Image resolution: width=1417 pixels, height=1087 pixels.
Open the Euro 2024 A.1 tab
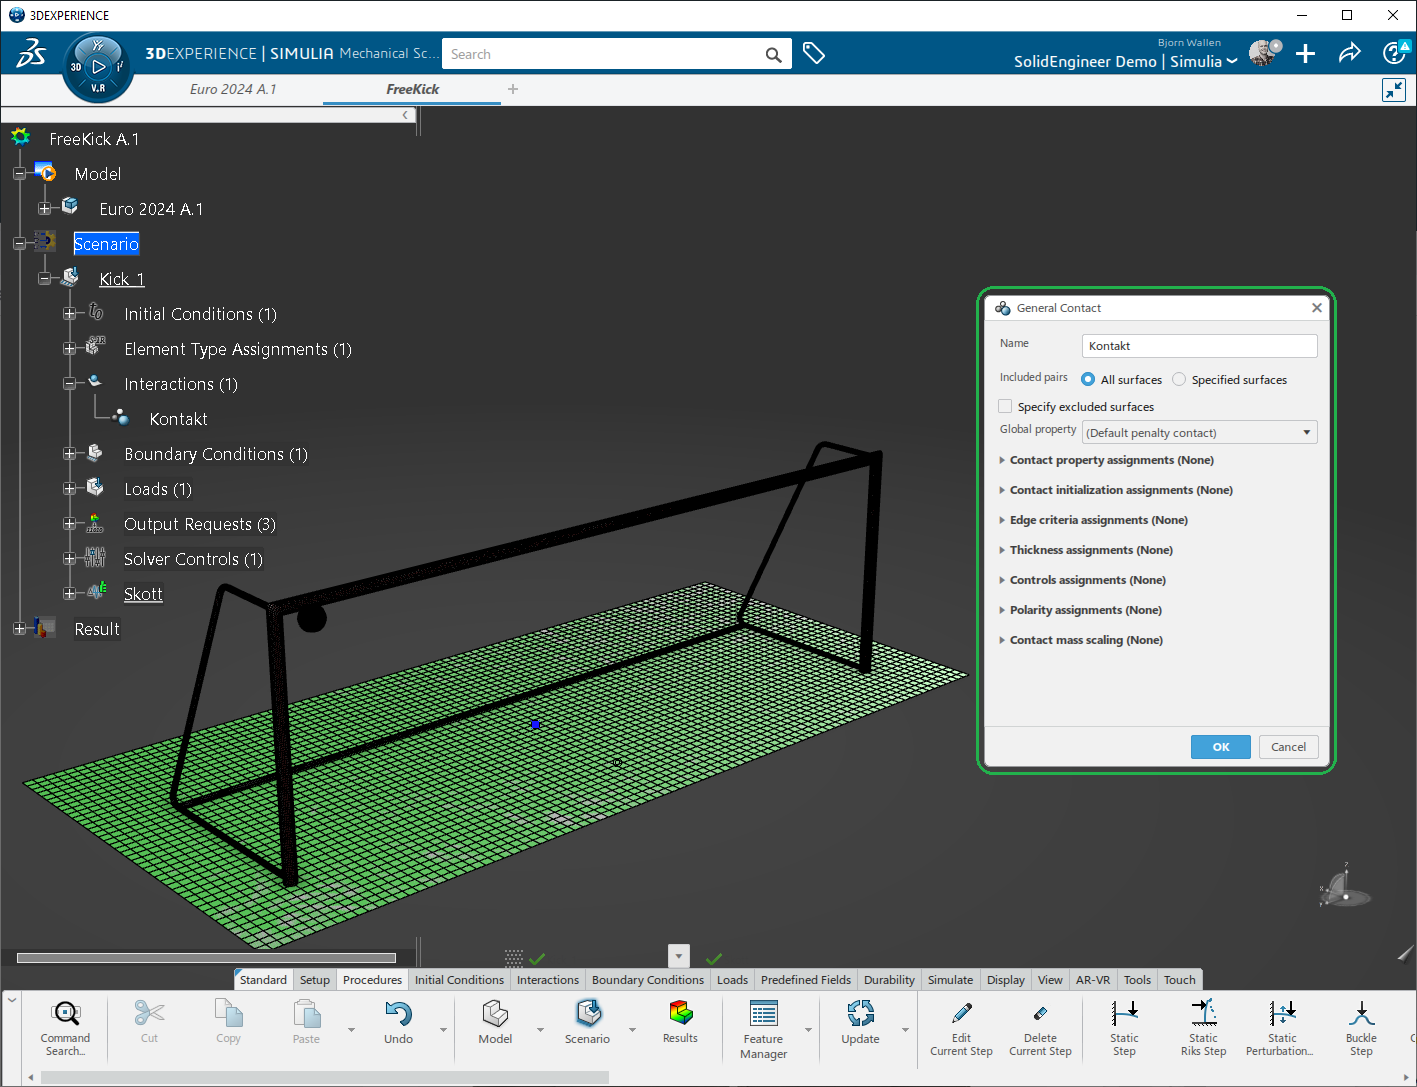pyautogui.click(x=233, y=89)
